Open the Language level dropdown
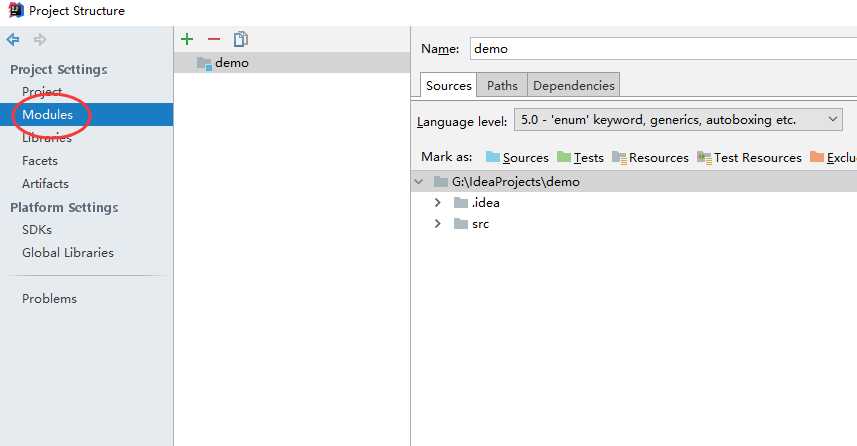 pyautogui.click(x=678, y=120)
